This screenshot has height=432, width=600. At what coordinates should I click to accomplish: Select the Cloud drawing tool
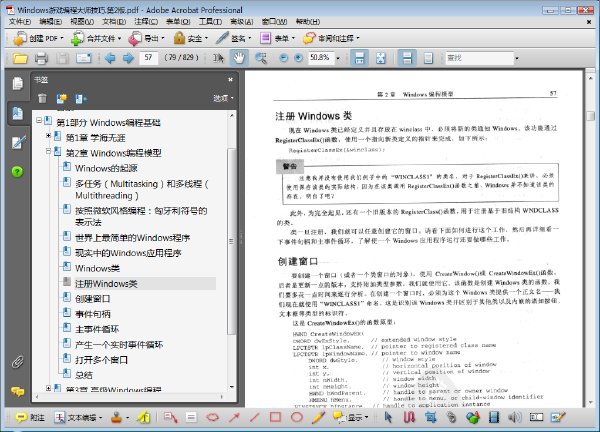click(x=213, y=417)
